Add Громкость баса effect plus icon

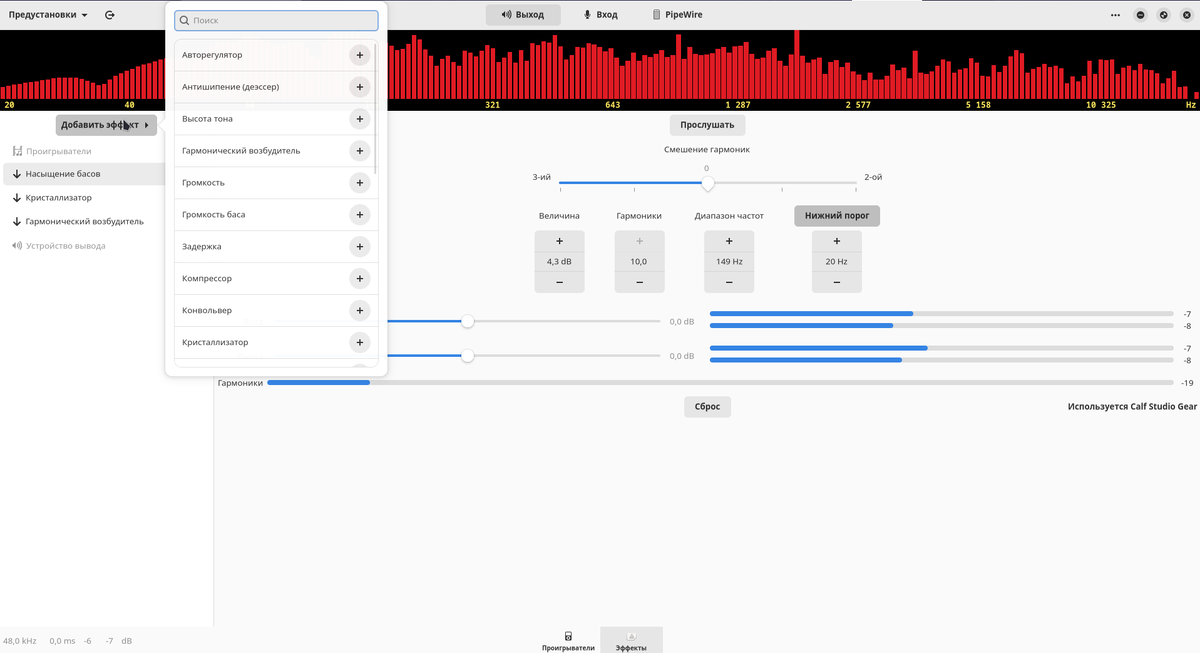[360, 215]
